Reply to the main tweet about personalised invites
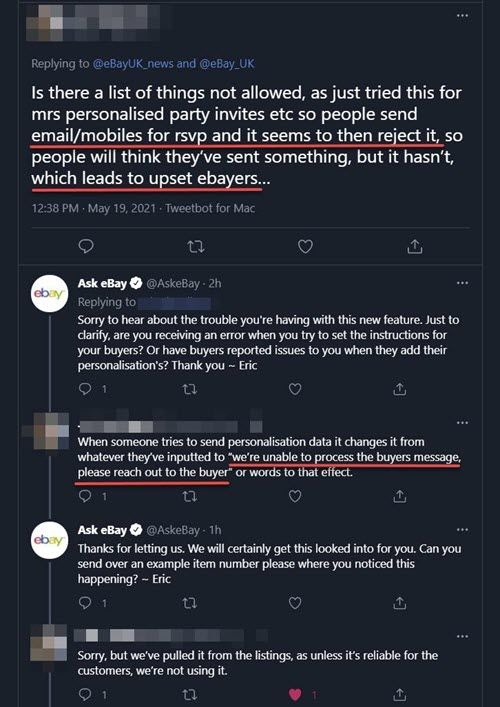Screen dimensions: 500x707 tap(86, 246)
